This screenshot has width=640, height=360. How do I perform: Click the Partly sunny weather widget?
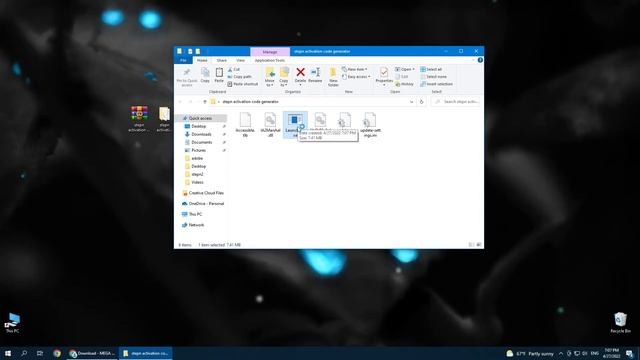(x=530, y=353)
